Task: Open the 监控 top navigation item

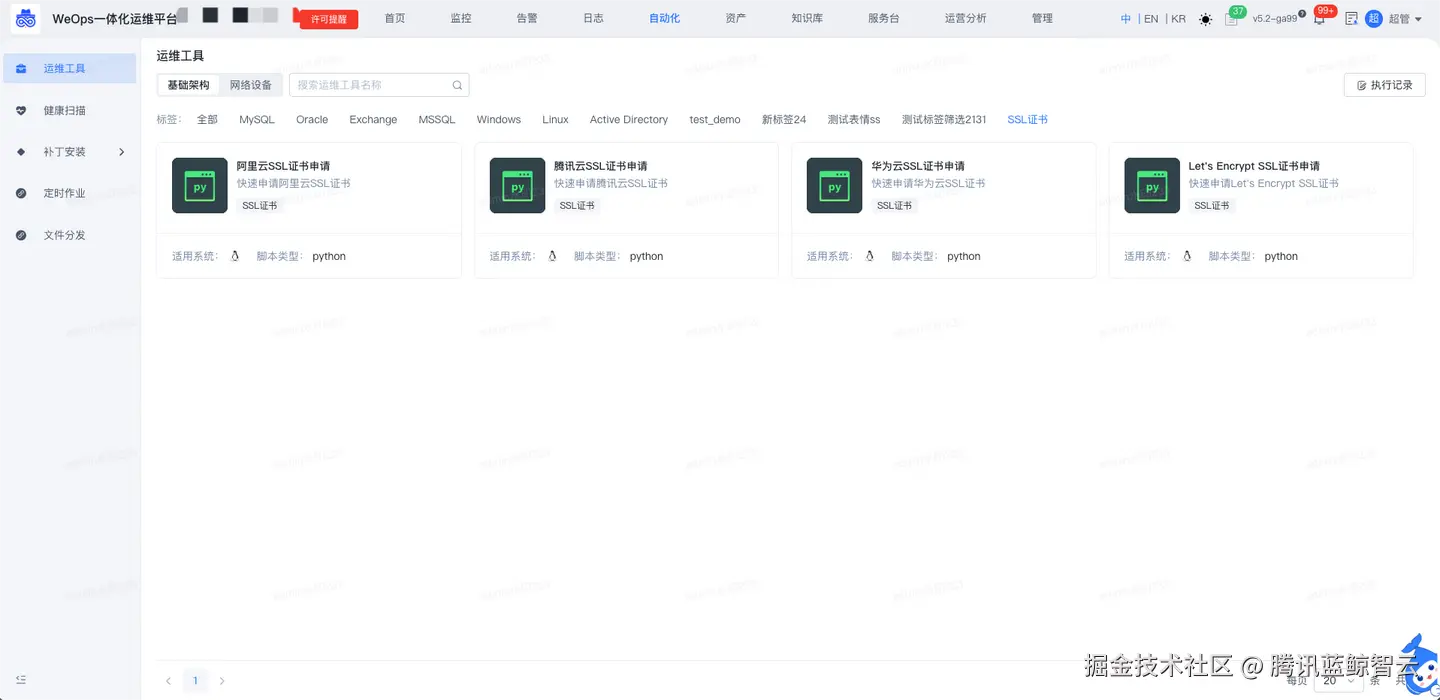Action: click(461, 18)
